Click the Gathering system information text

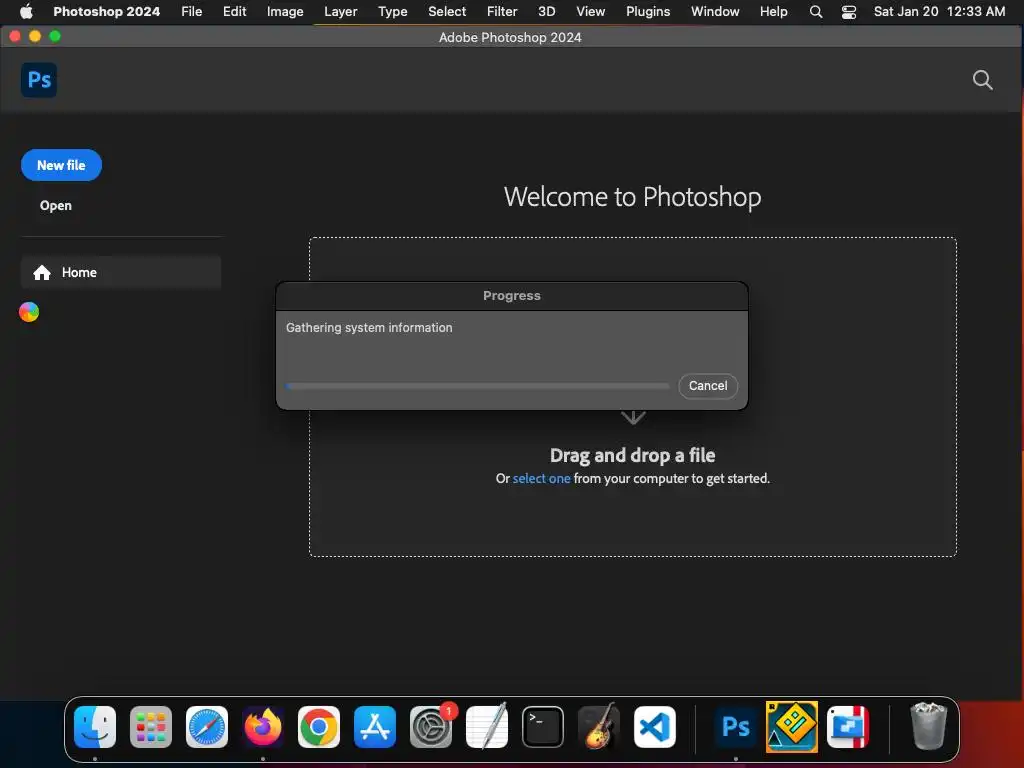point(369,328)
